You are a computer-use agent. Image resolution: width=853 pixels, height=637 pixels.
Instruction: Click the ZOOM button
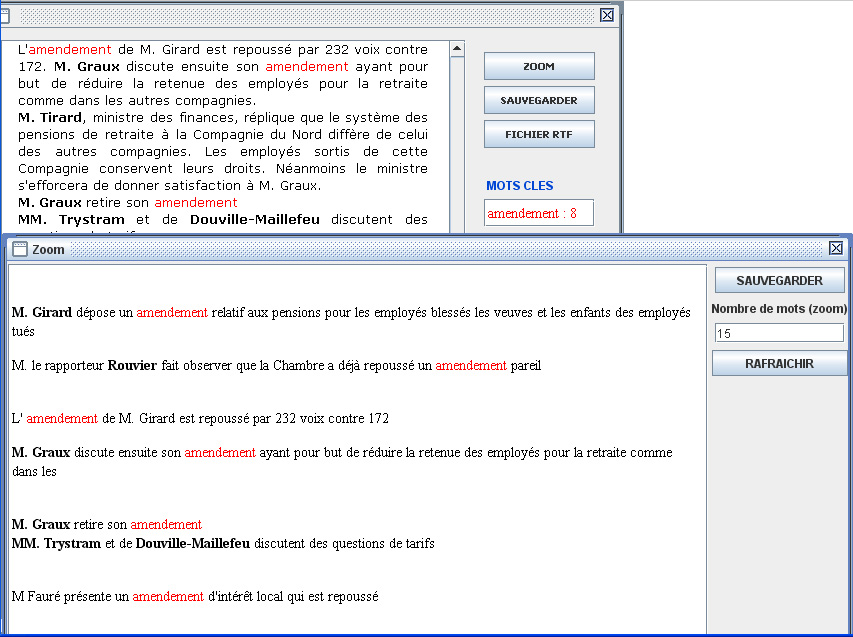click(539, 66)
